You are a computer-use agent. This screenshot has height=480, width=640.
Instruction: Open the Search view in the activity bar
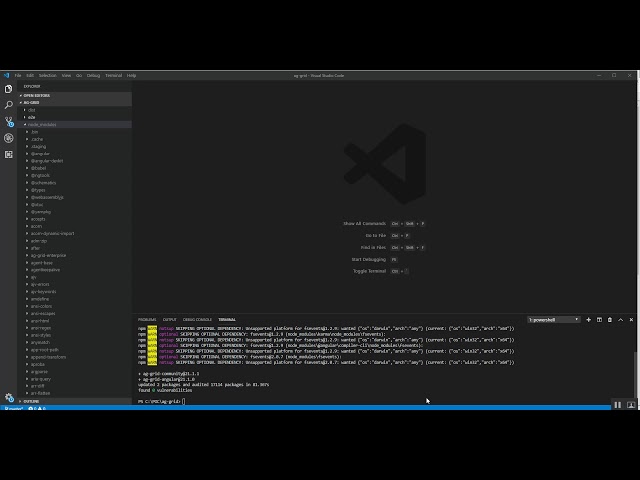[x=9, y=105]
